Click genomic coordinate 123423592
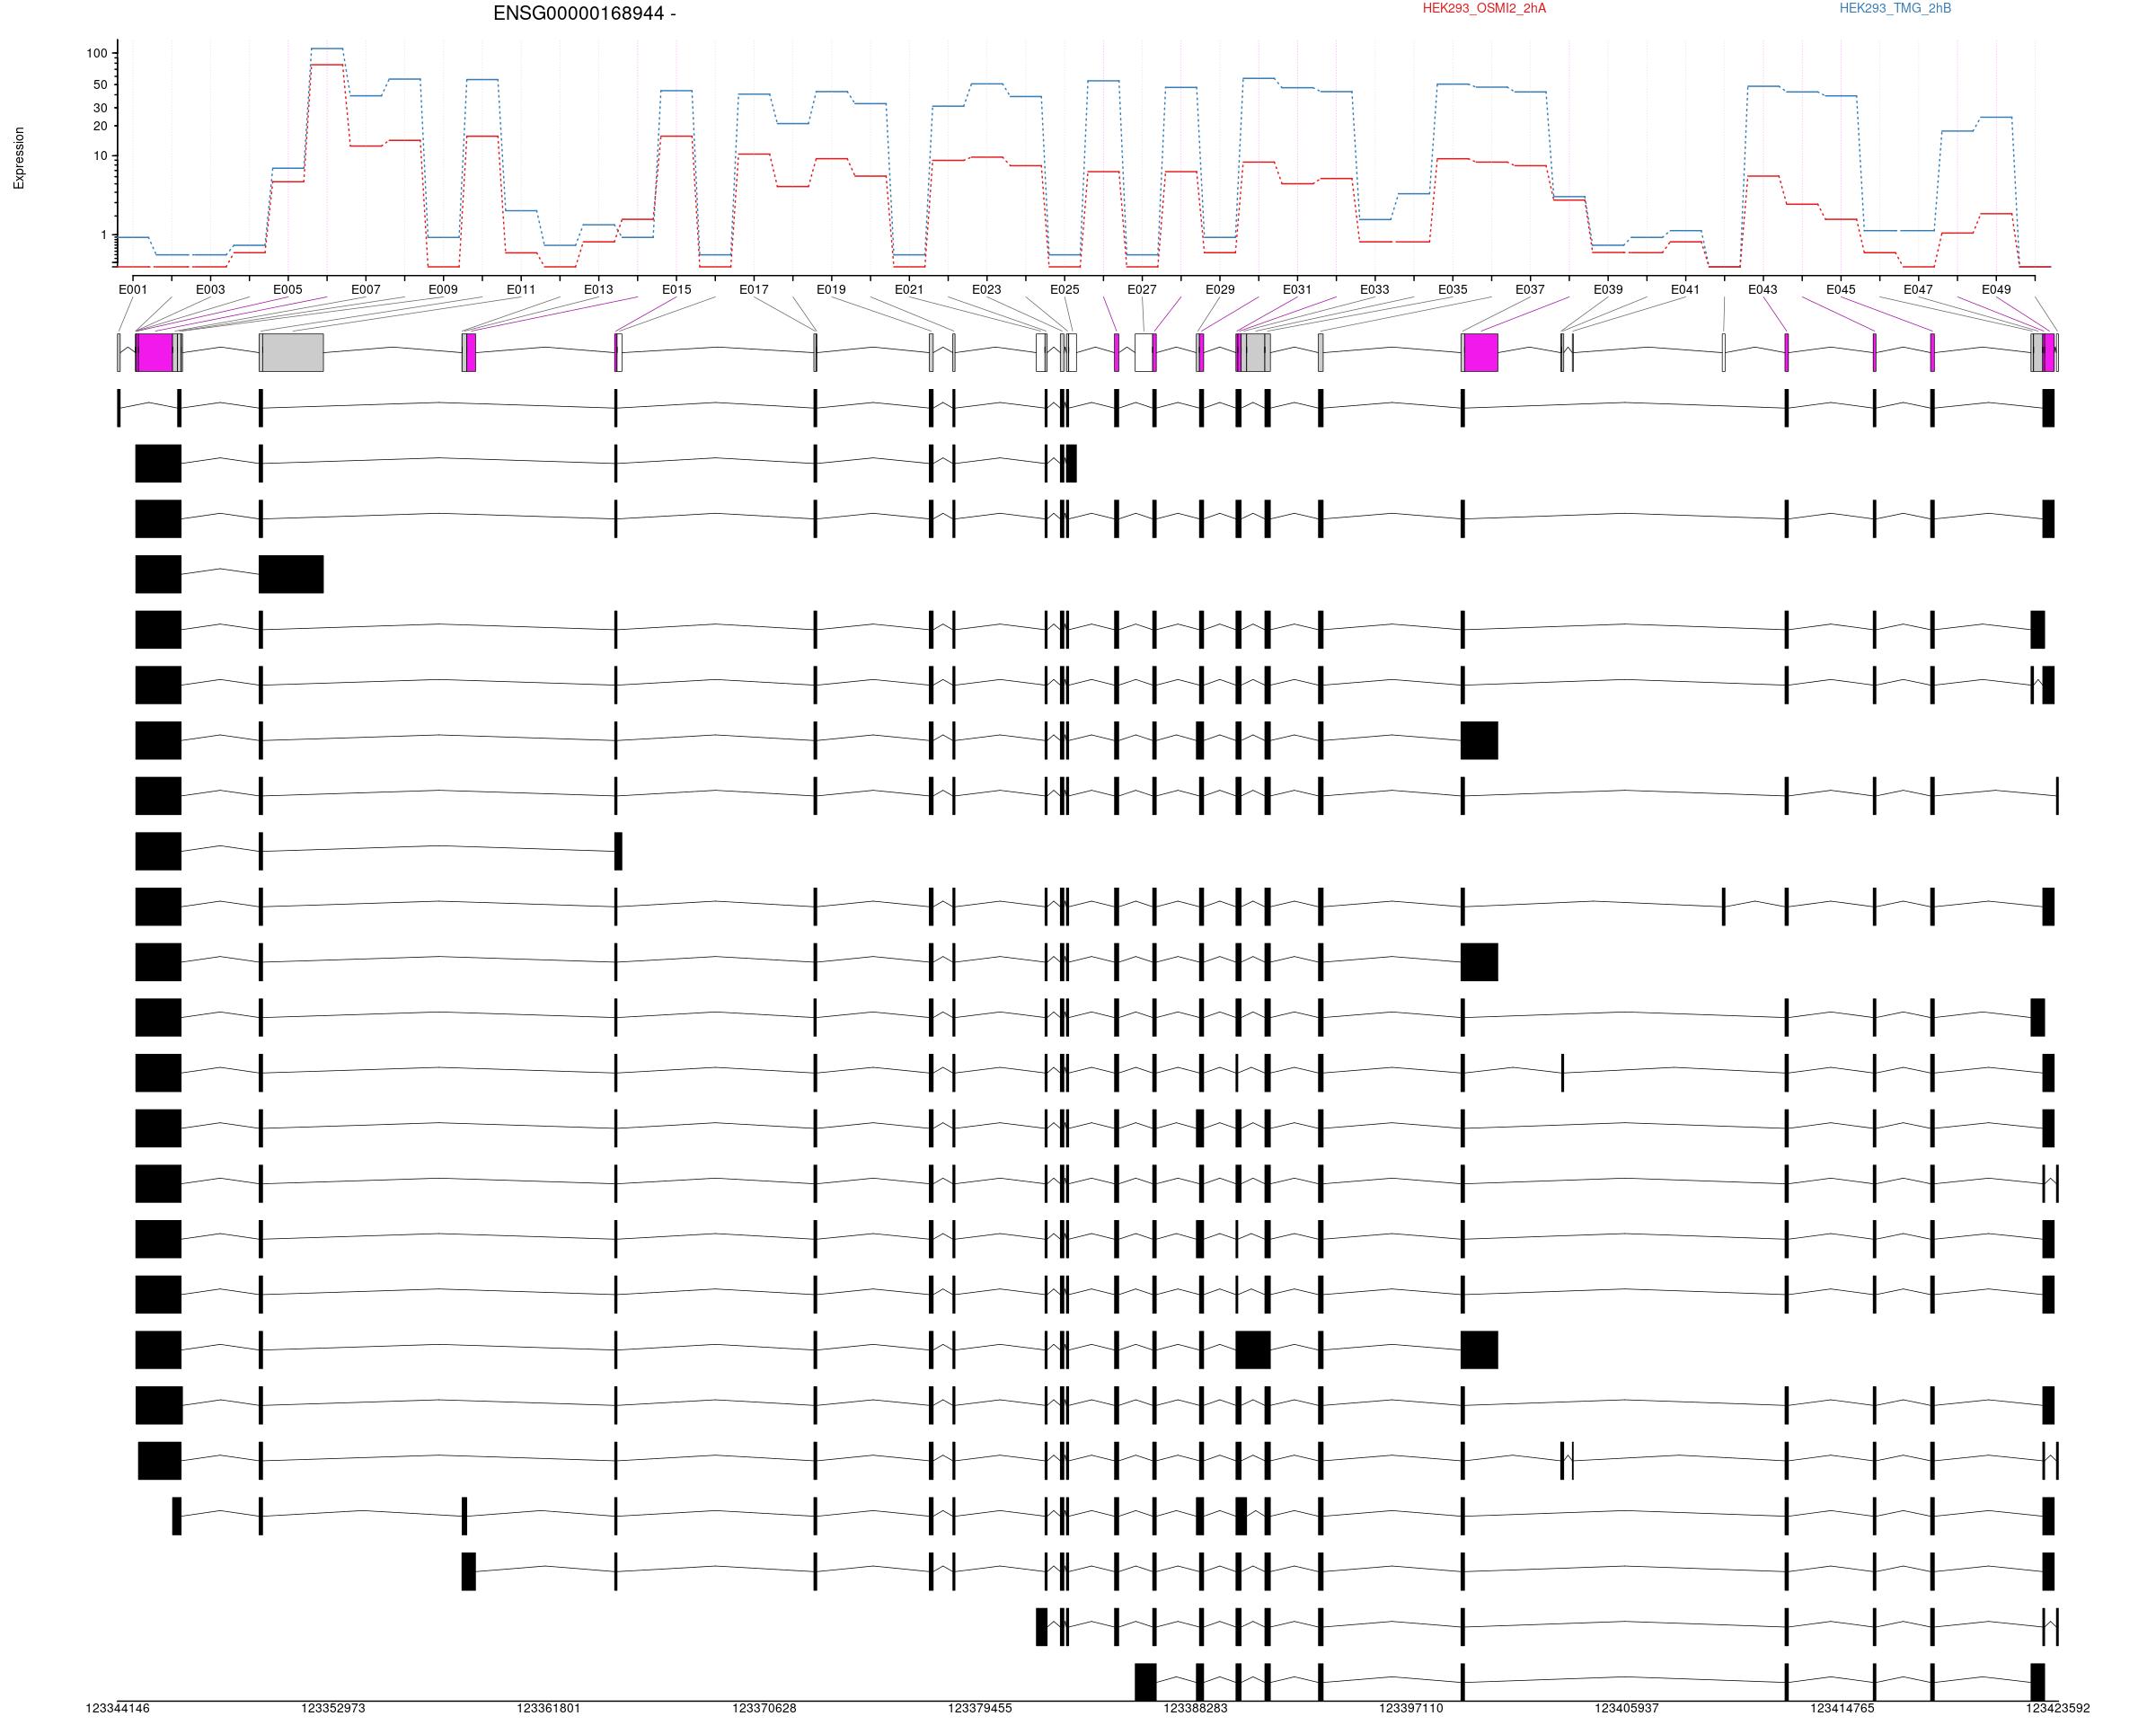Screen dimensions: 2156x1725 point(2058,1709)
